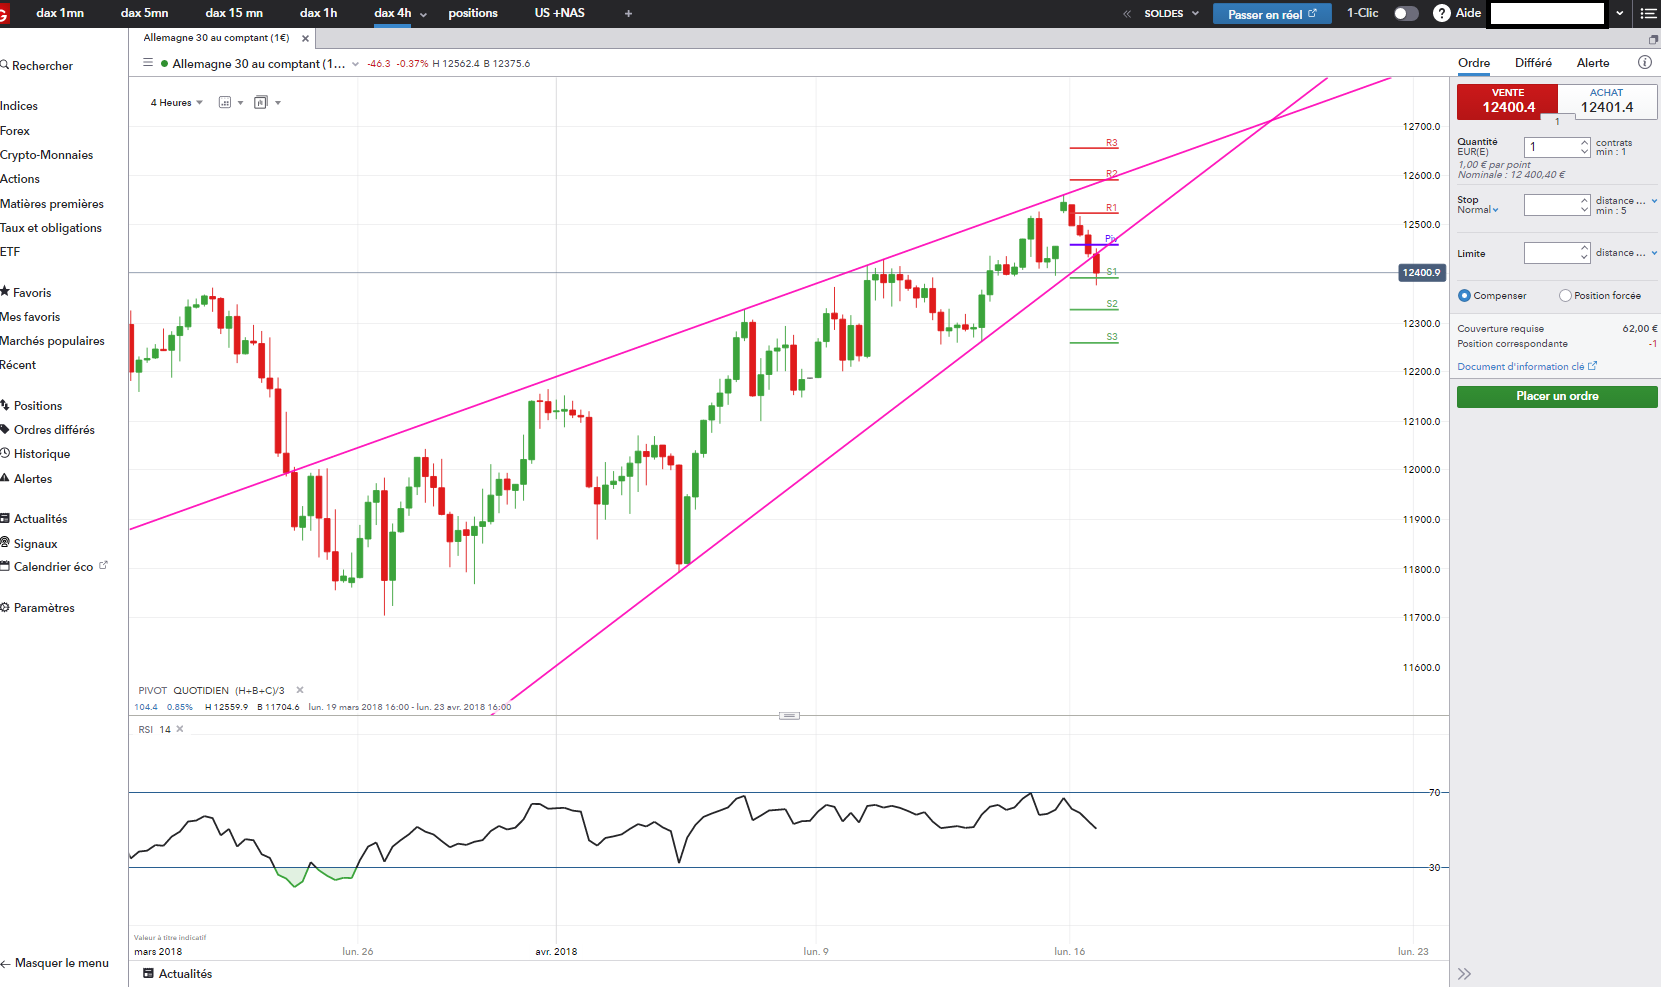
Task: Open the Document d'information clé link
Action: coord(1527,367)
